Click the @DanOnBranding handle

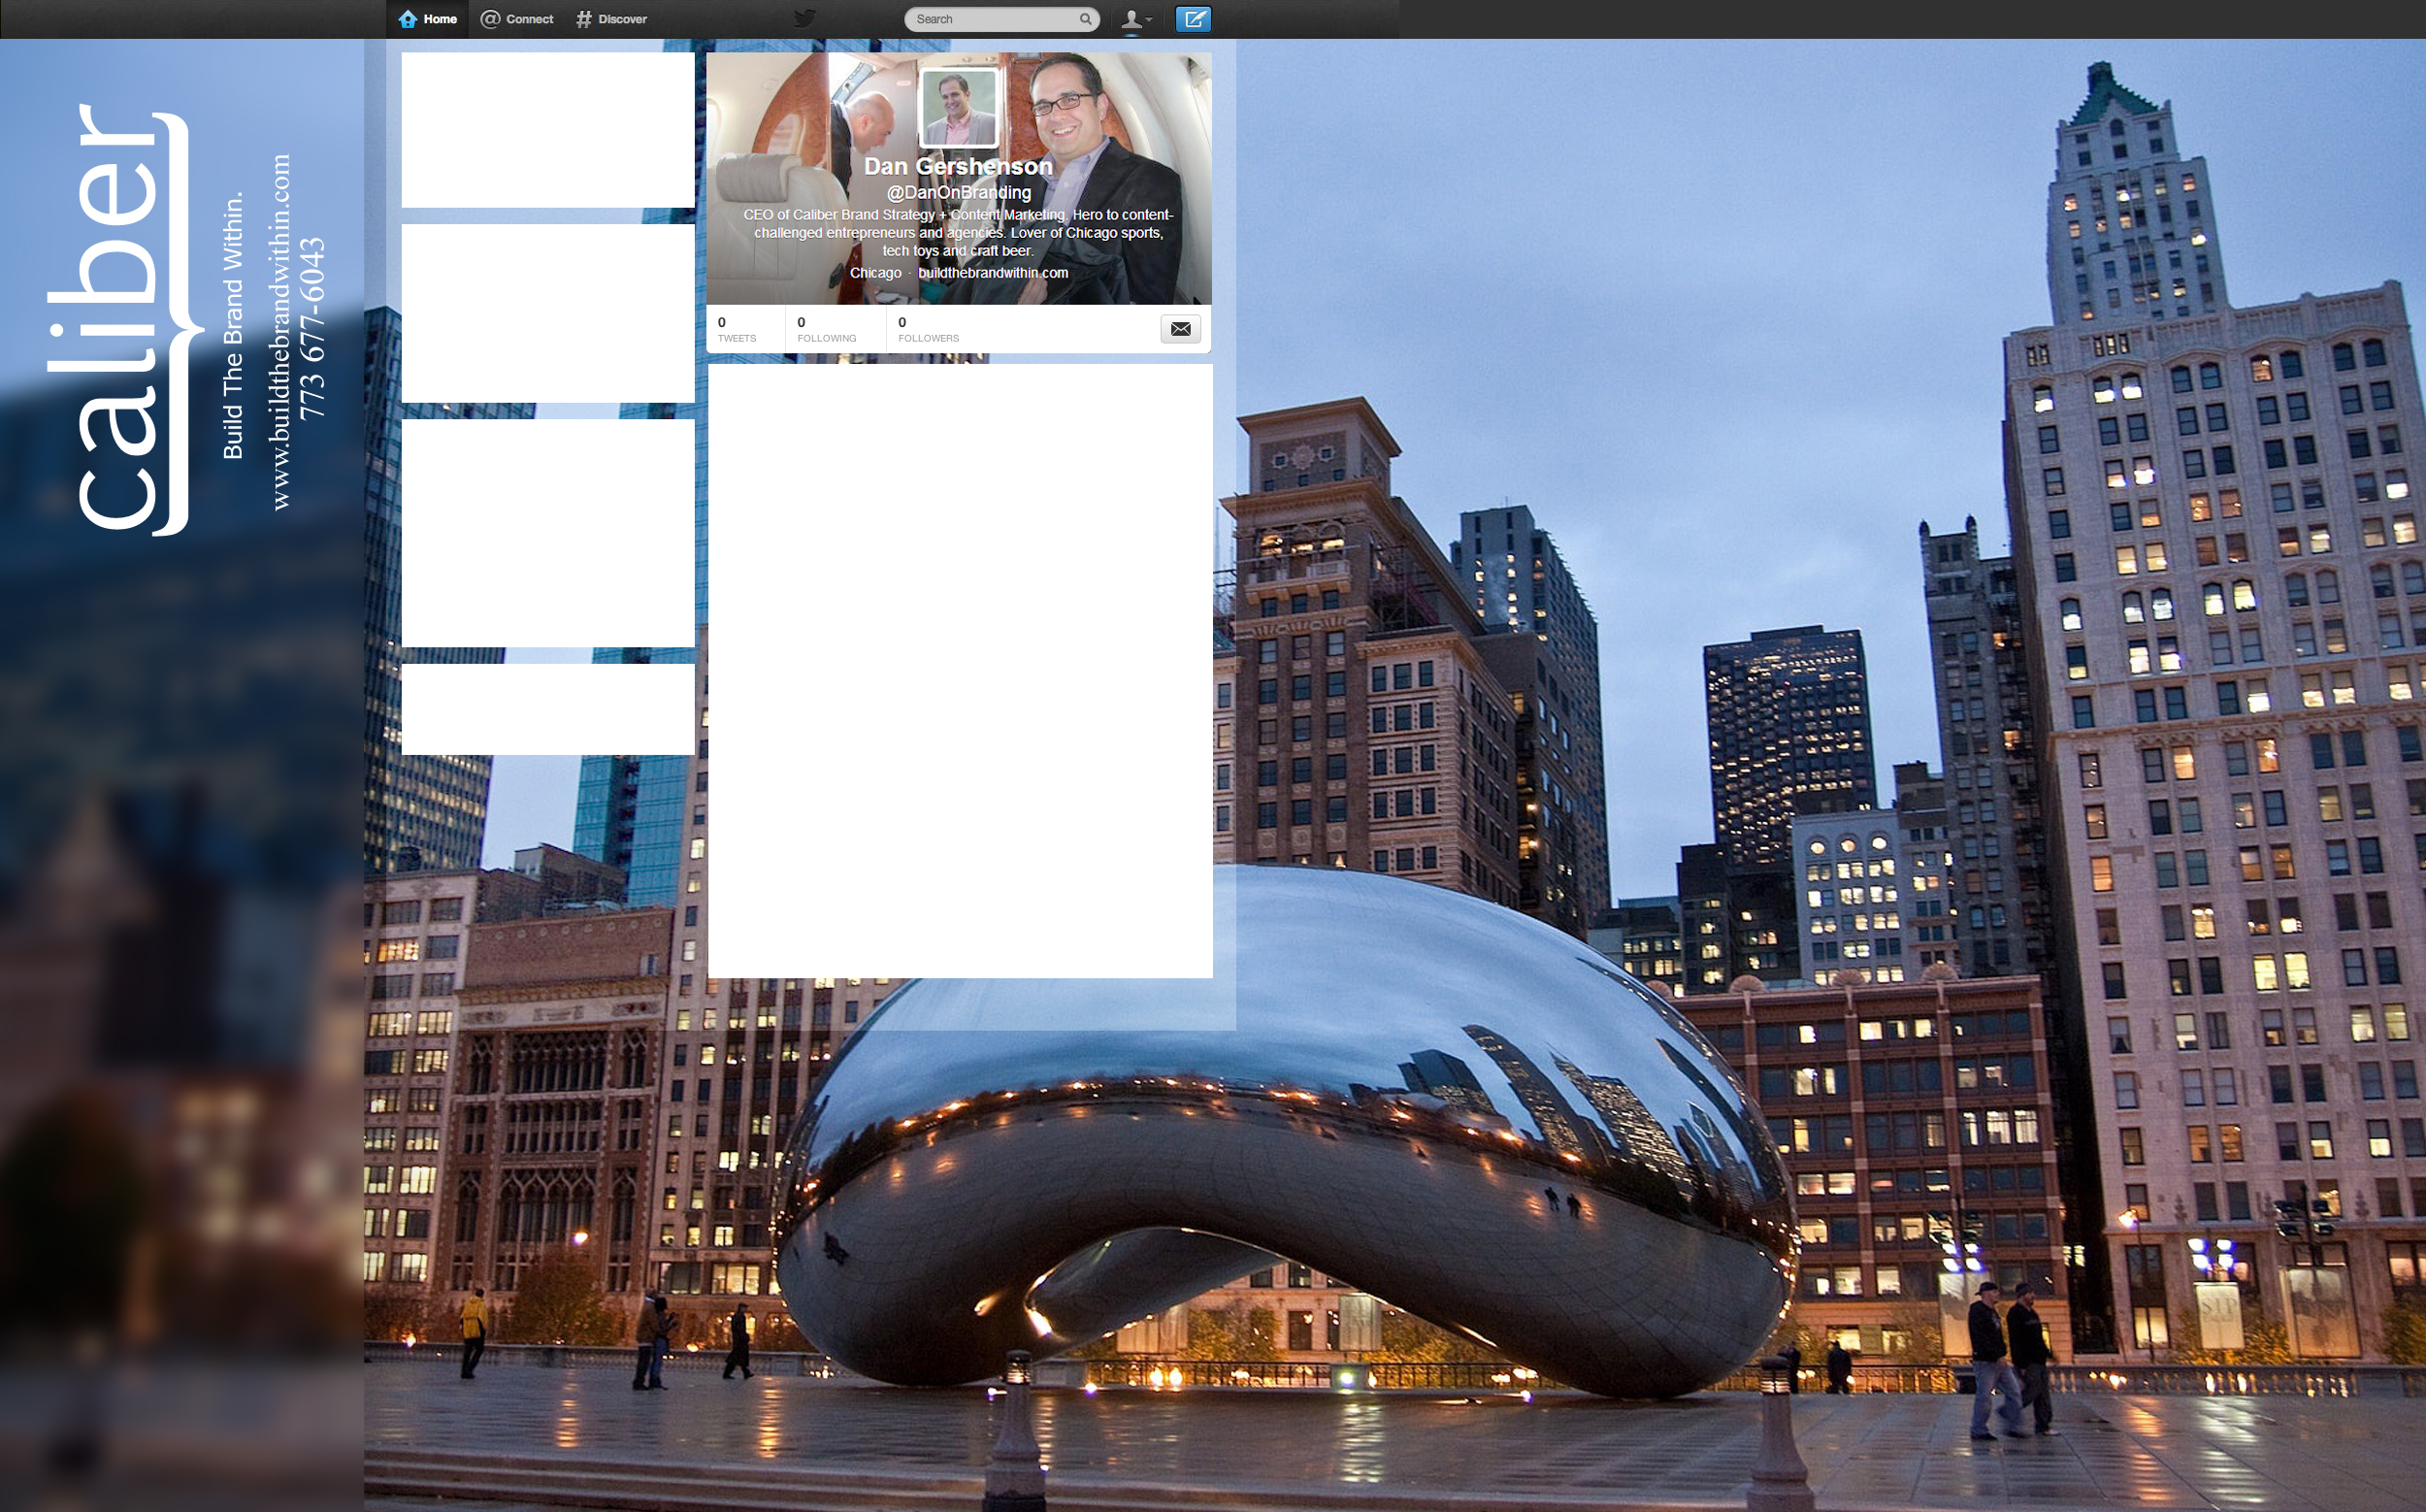[958, 192]
